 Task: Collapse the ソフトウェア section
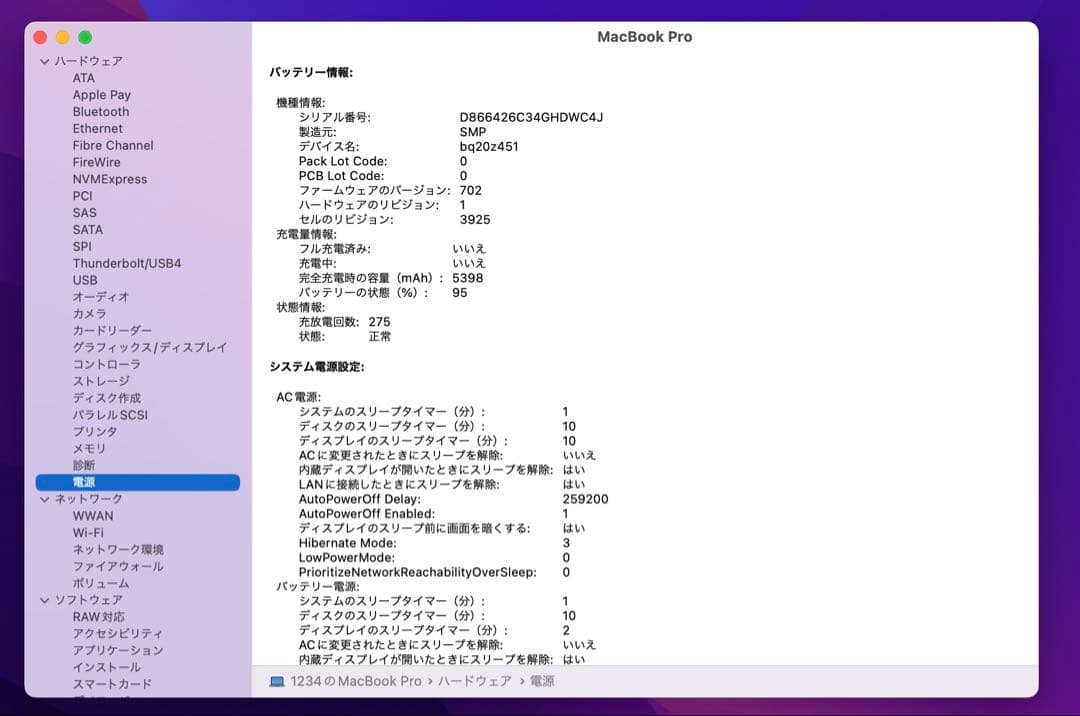(x=44, y=600)
